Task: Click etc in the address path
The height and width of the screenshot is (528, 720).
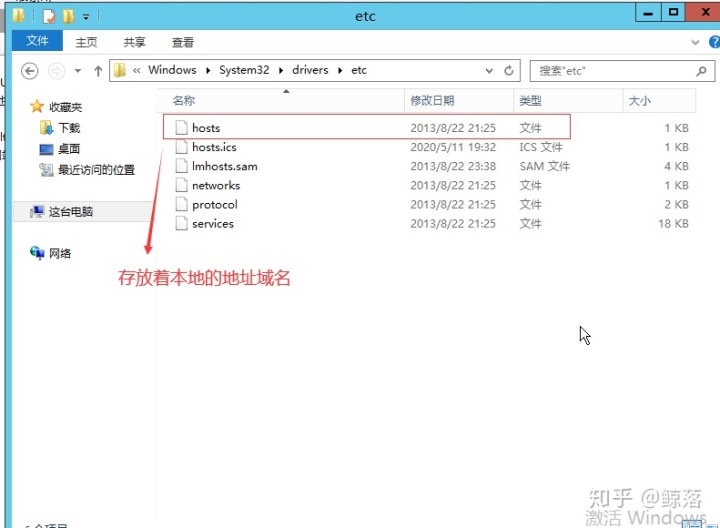Action: click(x=359, y=70)
